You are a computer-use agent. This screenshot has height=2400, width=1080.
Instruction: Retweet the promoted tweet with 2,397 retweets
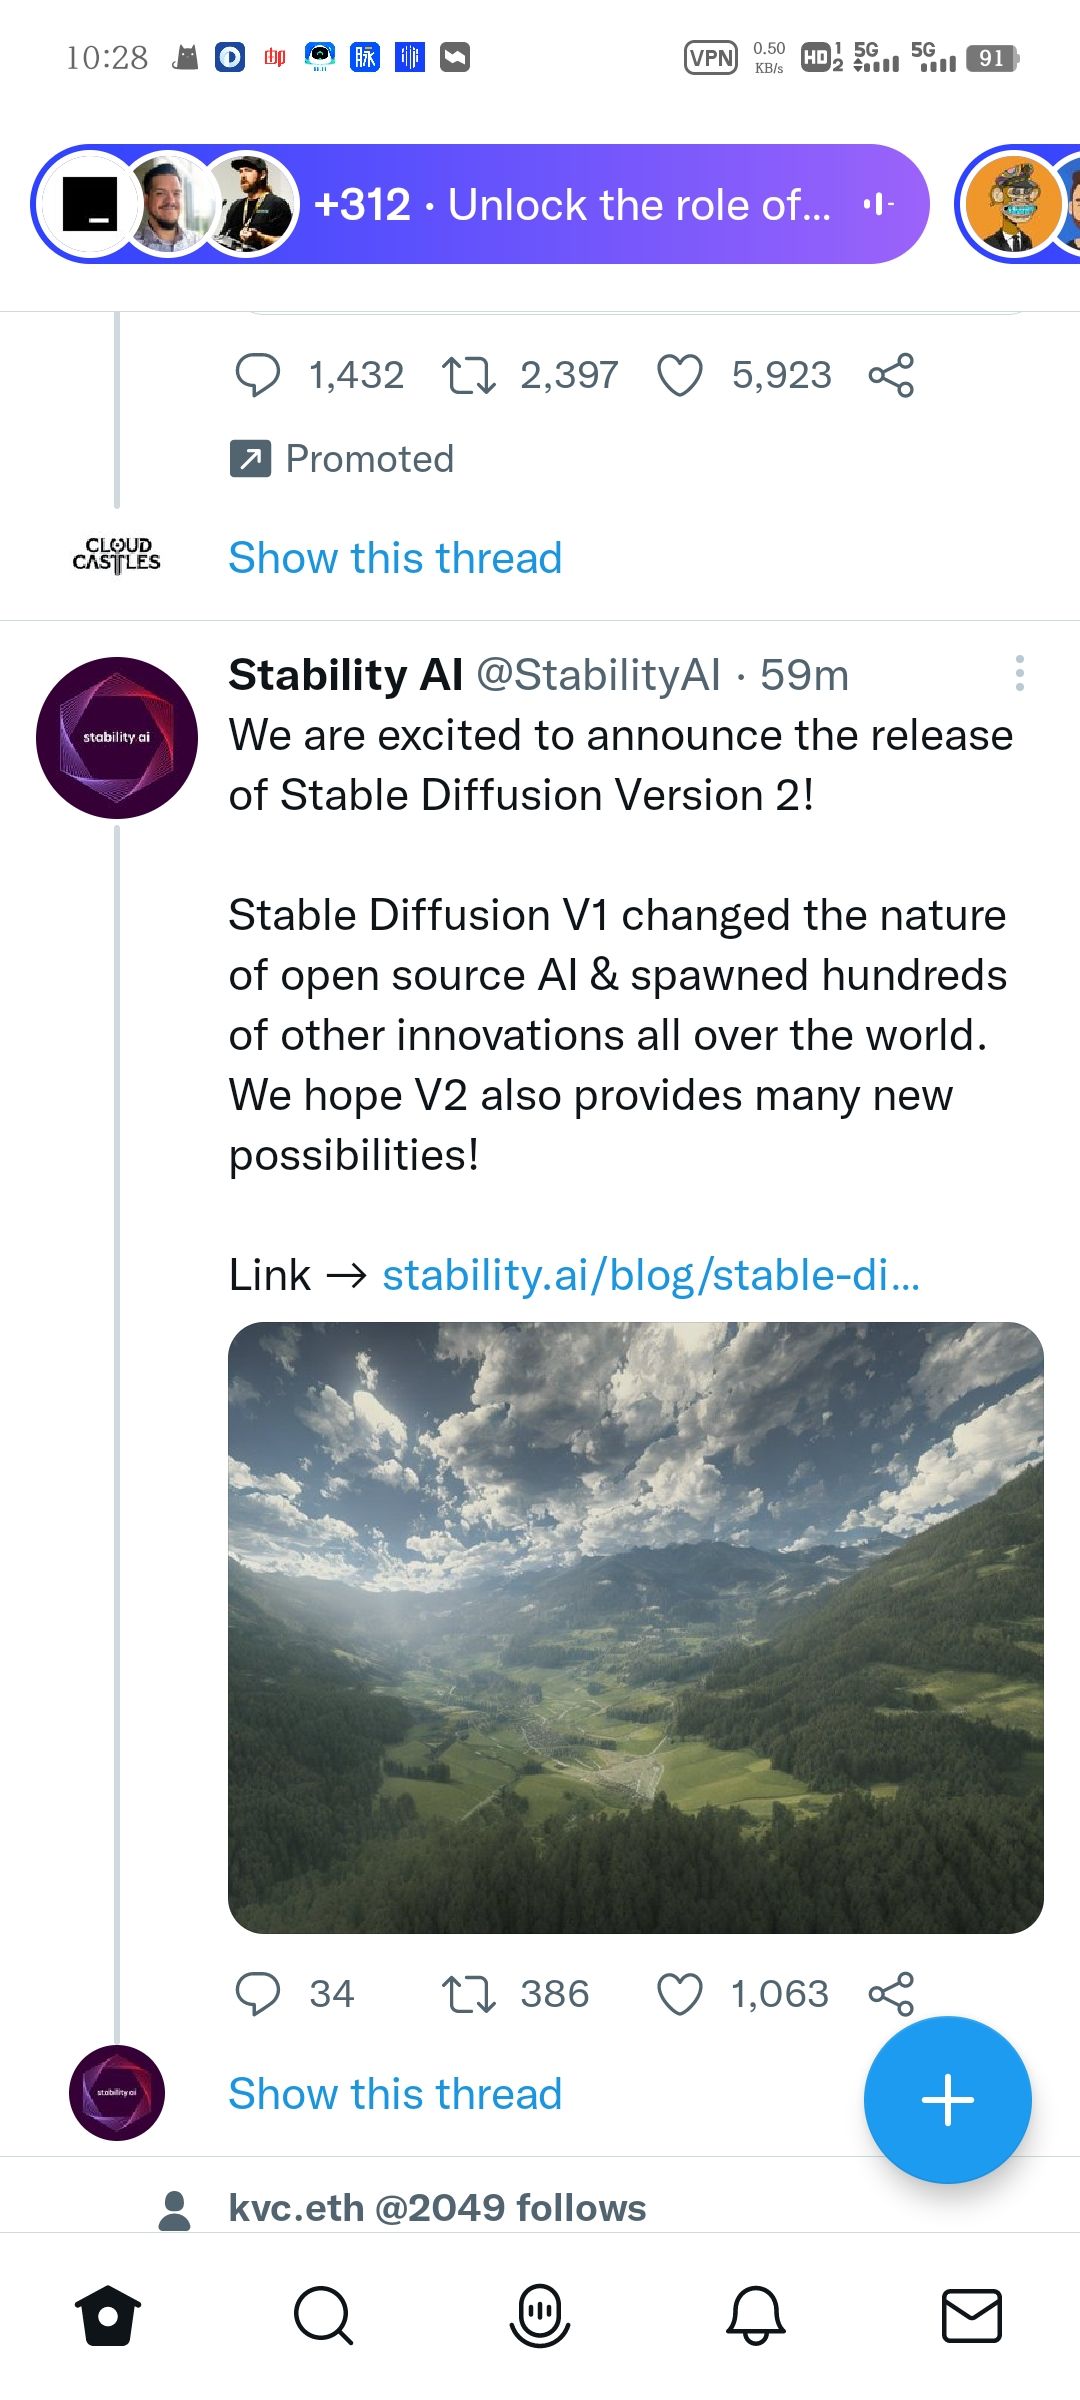(x=468, y=376)
